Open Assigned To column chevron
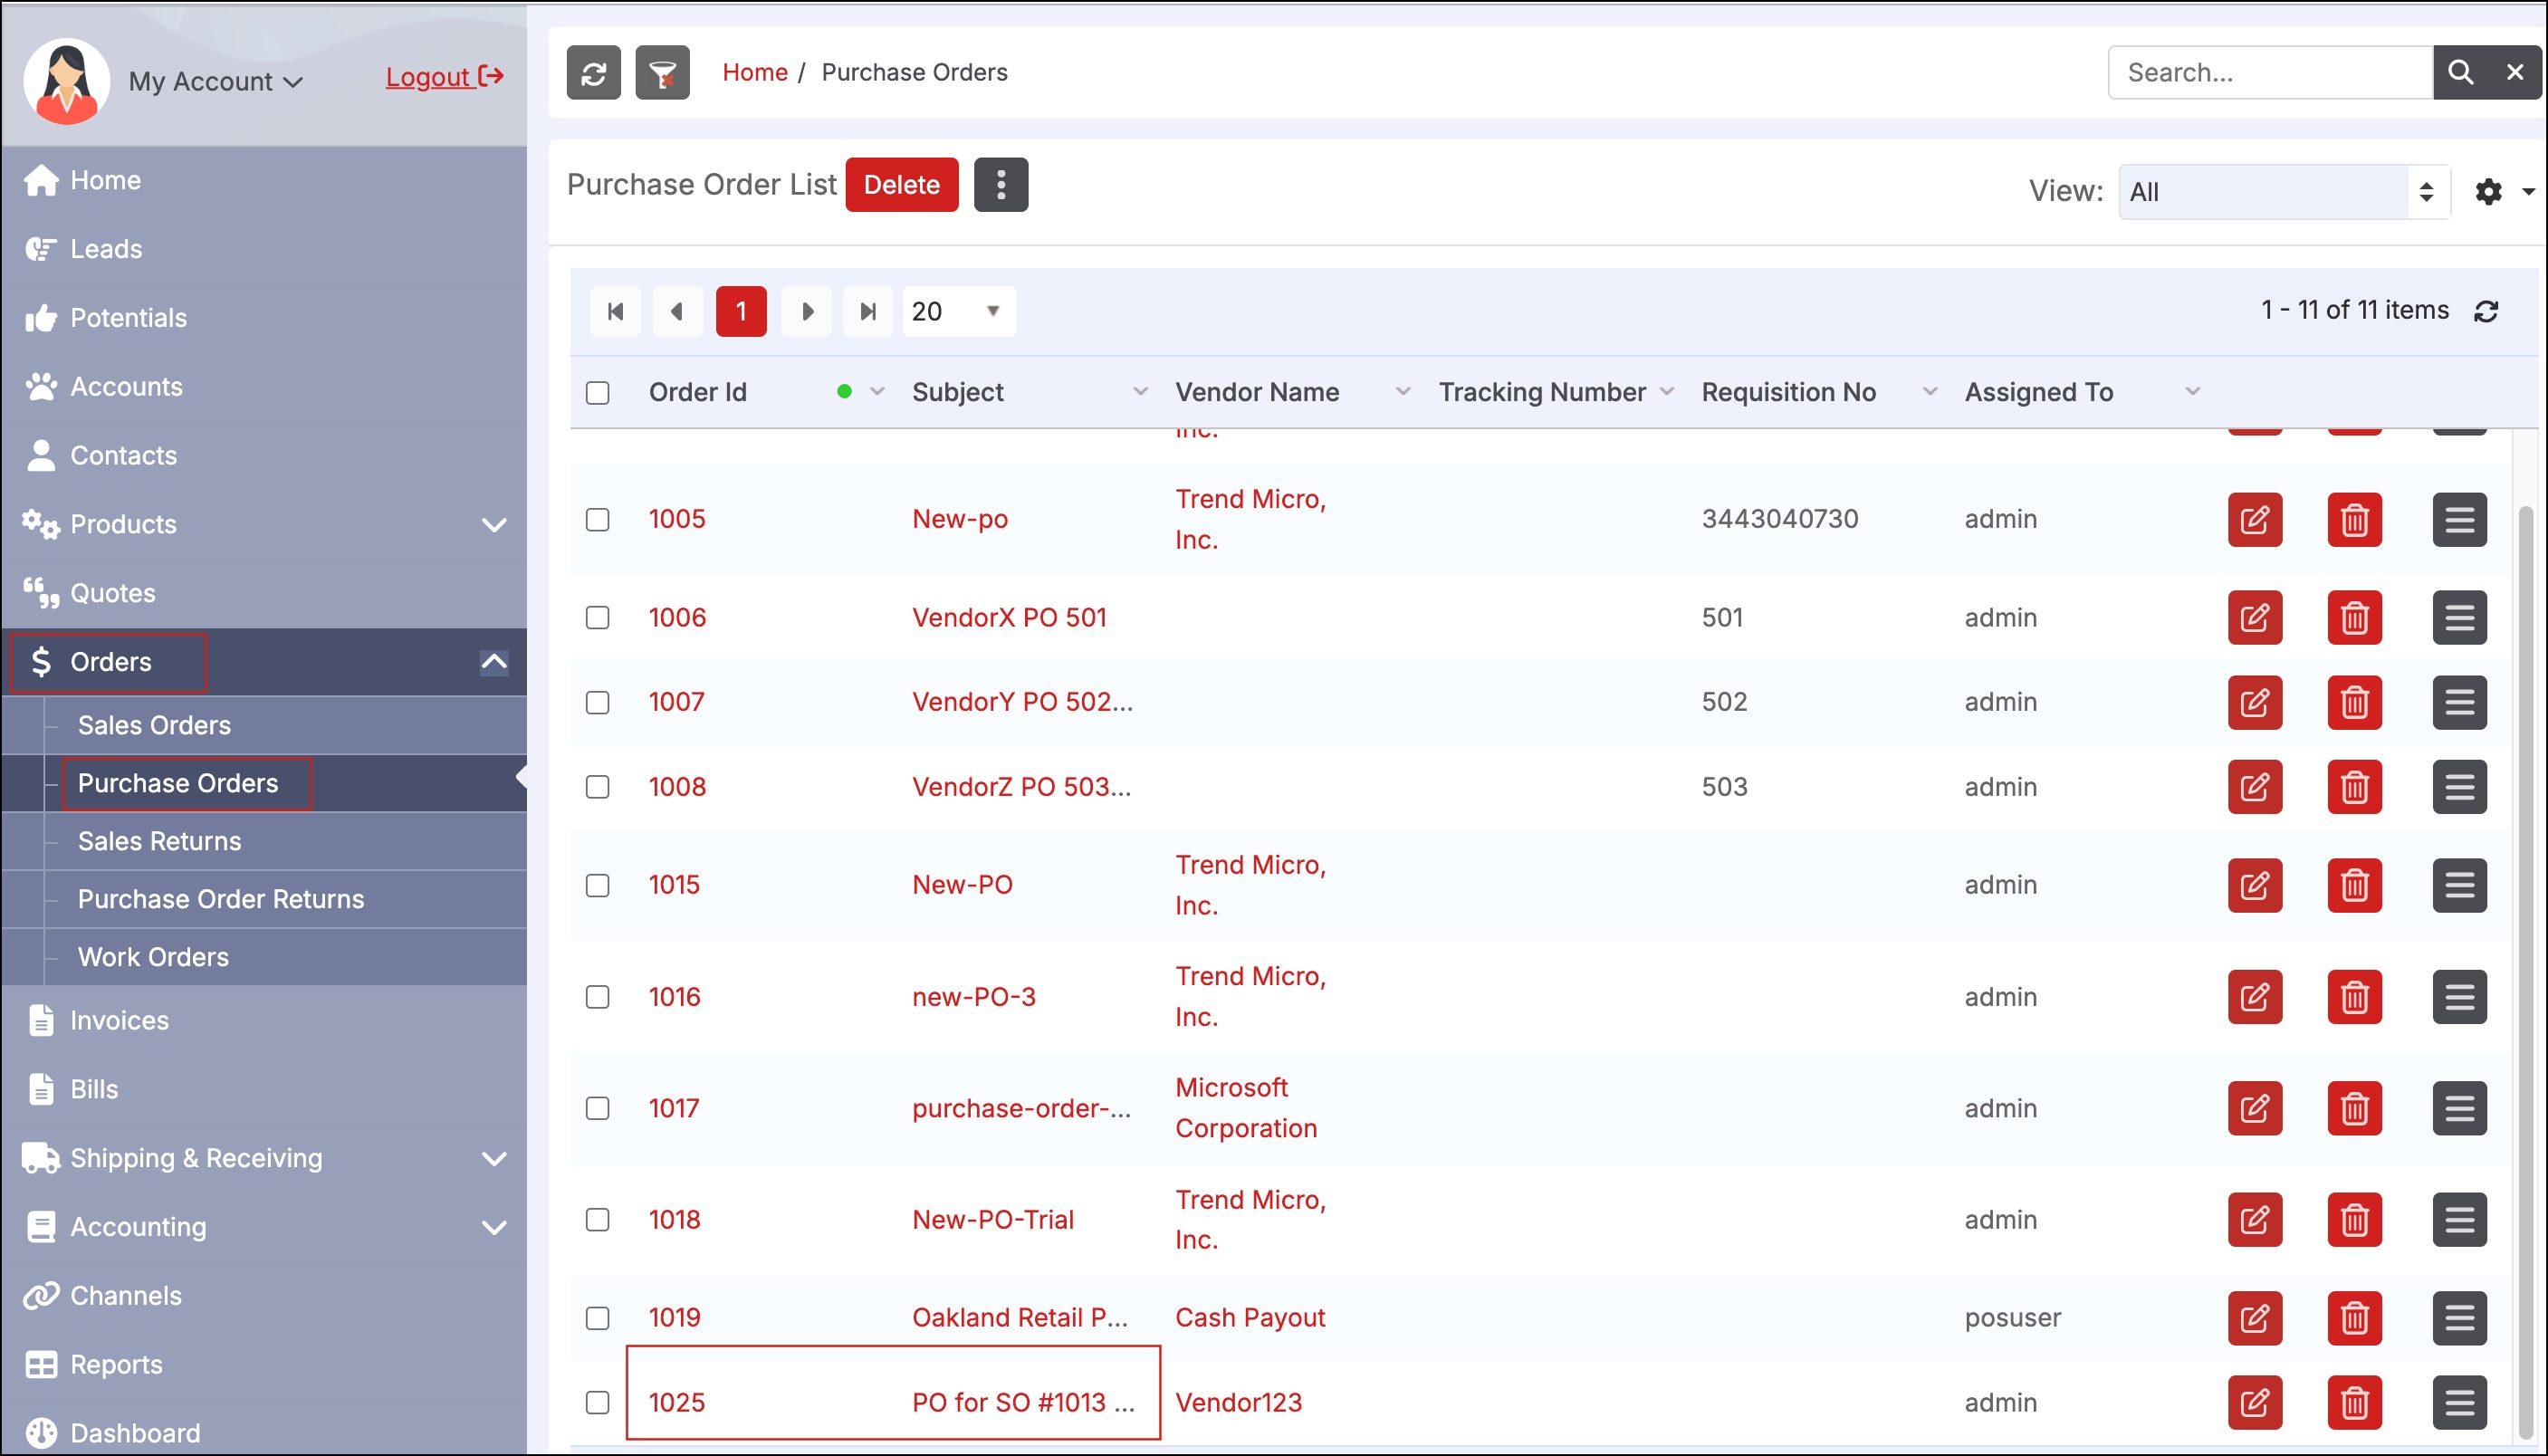Image resolution: width=2548 pixels, height=1456 pixels. pos(2193,392)
